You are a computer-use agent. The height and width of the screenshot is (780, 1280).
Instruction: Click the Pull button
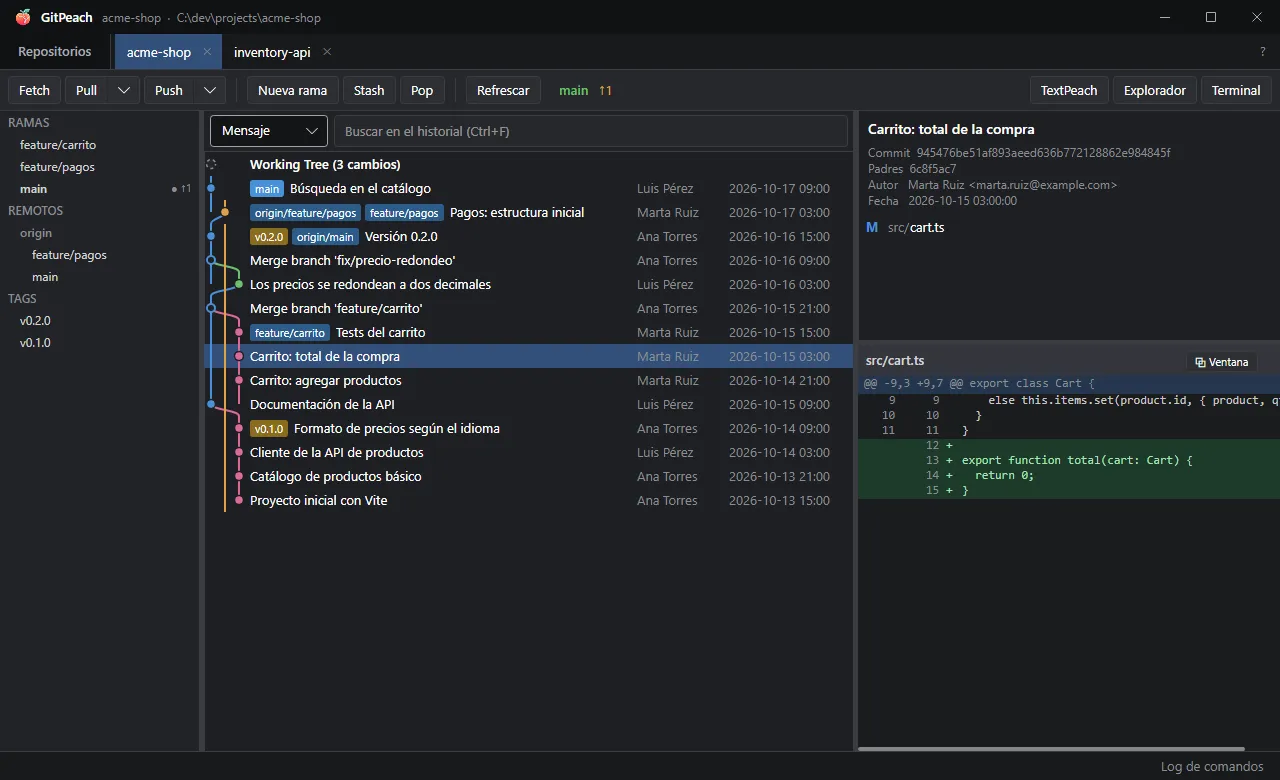tap(87, 90)
